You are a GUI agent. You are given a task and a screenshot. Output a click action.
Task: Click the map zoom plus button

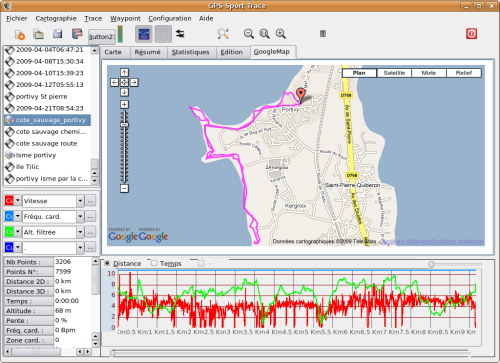coord(124,105)
